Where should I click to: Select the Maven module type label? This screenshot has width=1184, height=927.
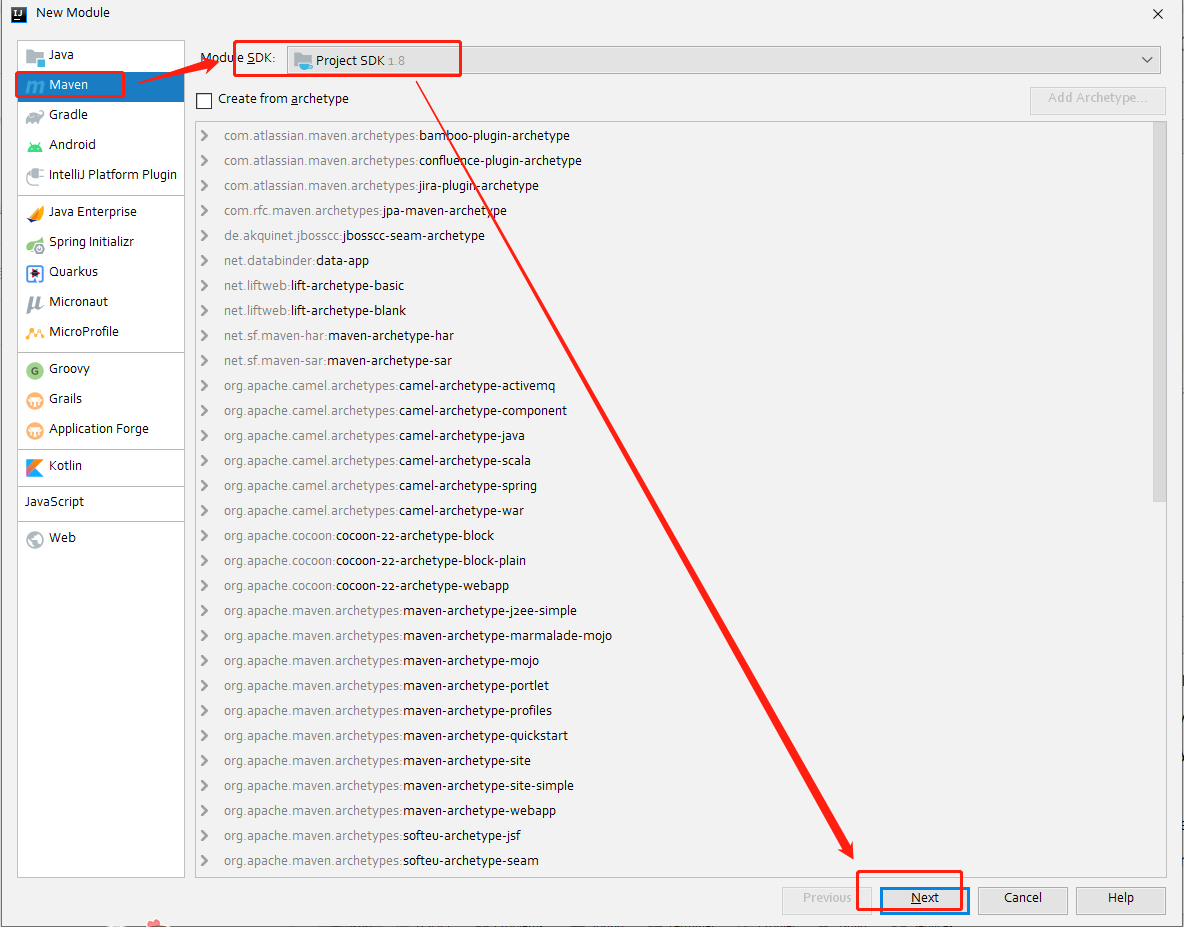(x=69, y=85)
